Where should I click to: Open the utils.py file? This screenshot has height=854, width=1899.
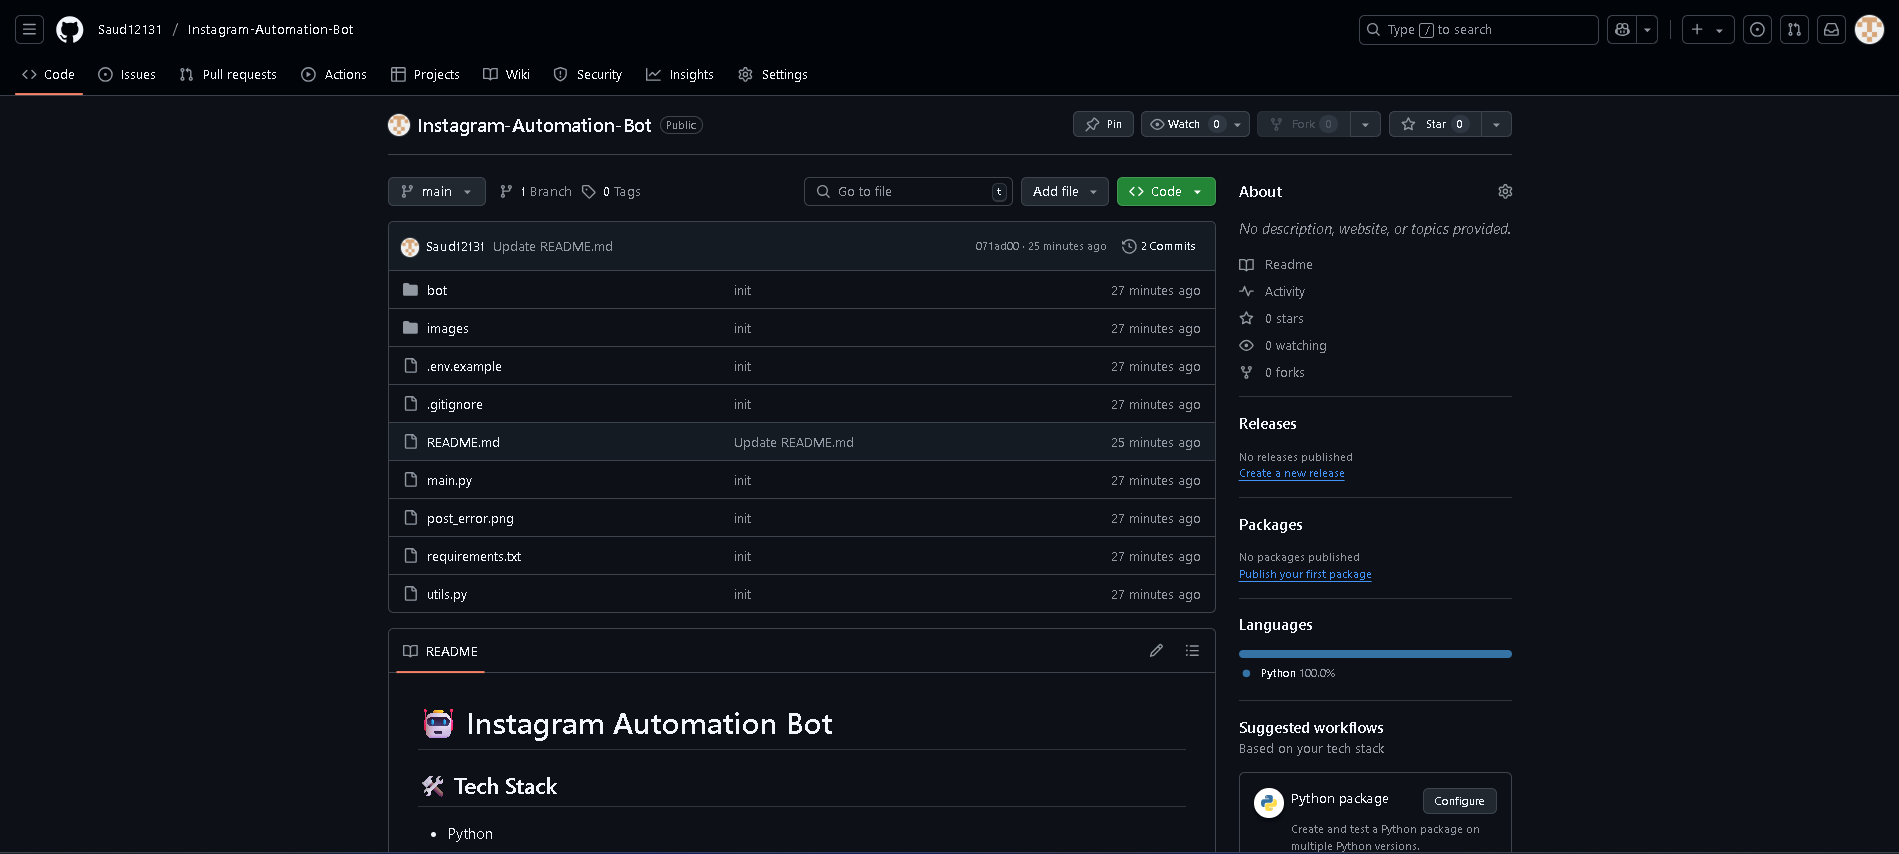pyautogui.click(x=447, y=594)
